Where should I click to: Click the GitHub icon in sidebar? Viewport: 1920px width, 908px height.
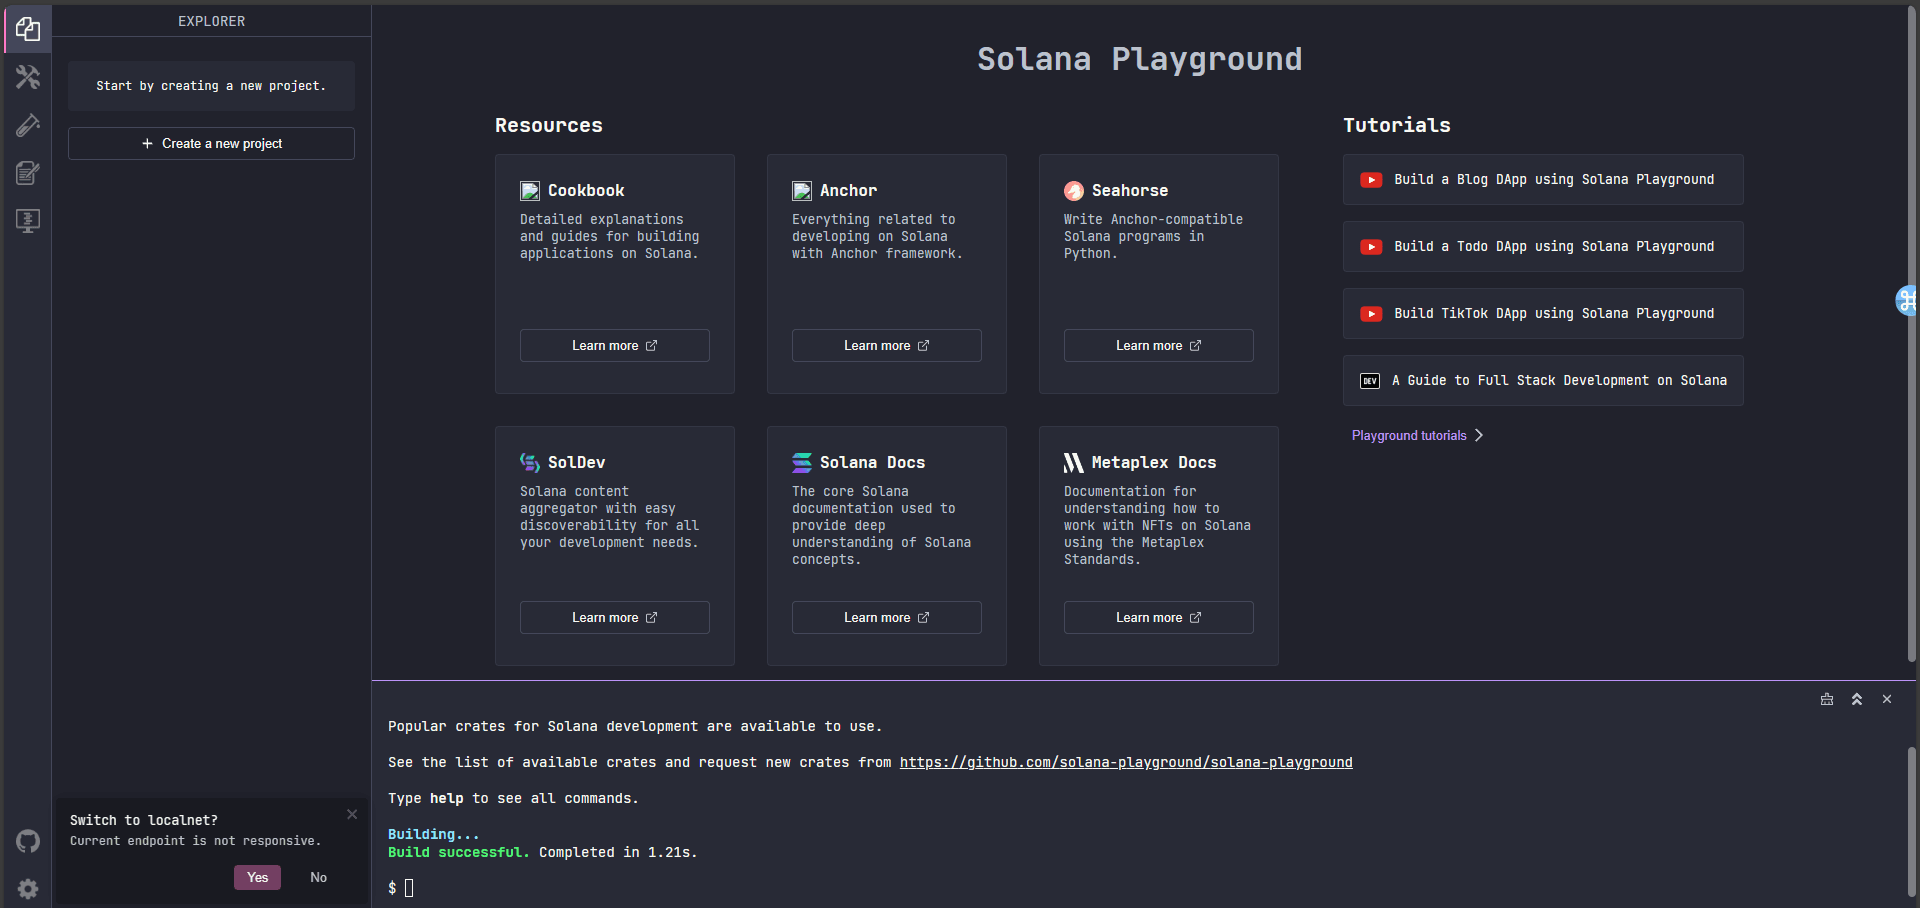click(x=28, y=841)
